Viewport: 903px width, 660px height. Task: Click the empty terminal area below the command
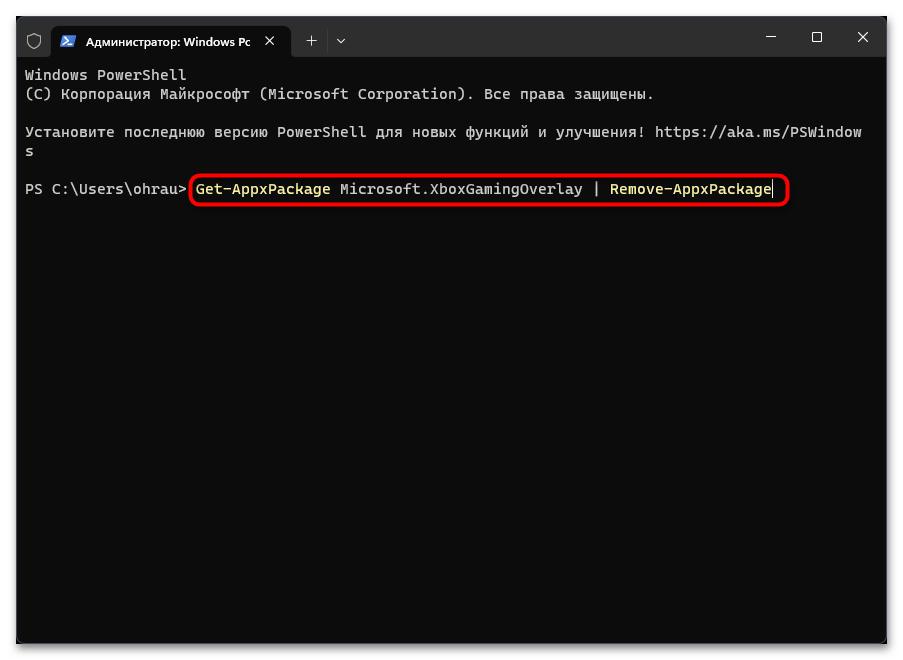pyautogui.click(x=452, y=420)
